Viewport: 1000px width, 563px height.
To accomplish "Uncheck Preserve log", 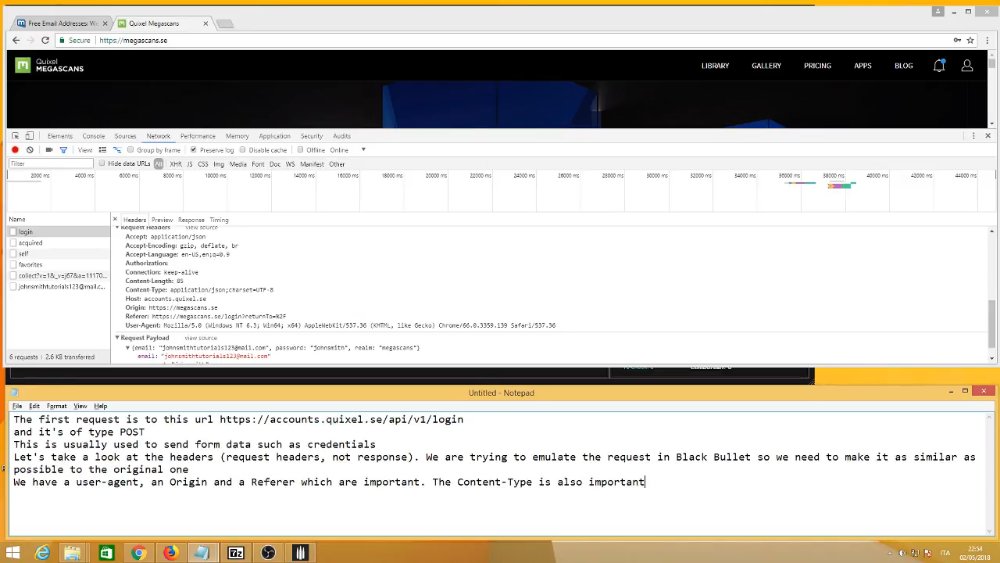I will pyautogui.click(x=193, y=150).
